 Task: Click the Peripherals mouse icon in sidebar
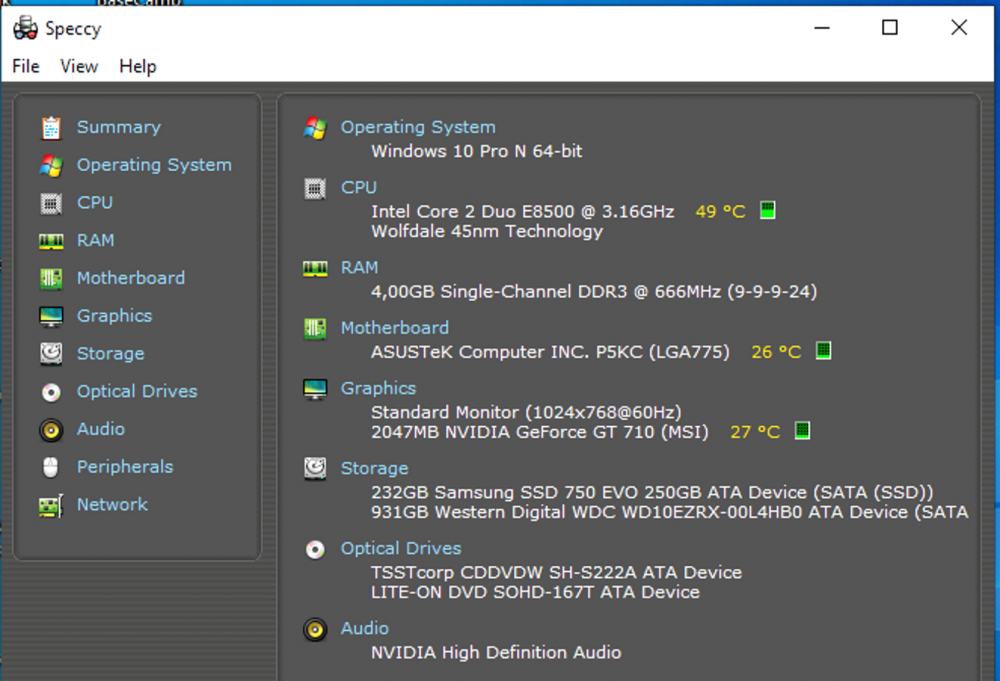(x=51, y=467)
